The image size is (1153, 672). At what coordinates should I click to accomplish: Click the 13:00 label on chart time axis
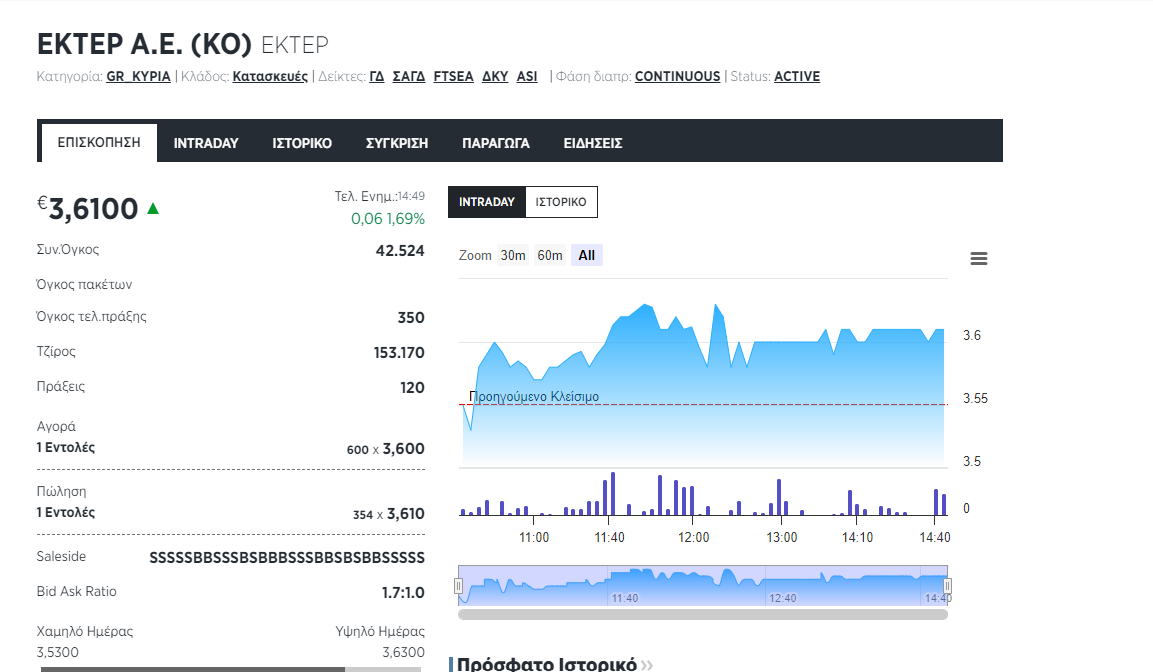(x=782, y=537)
